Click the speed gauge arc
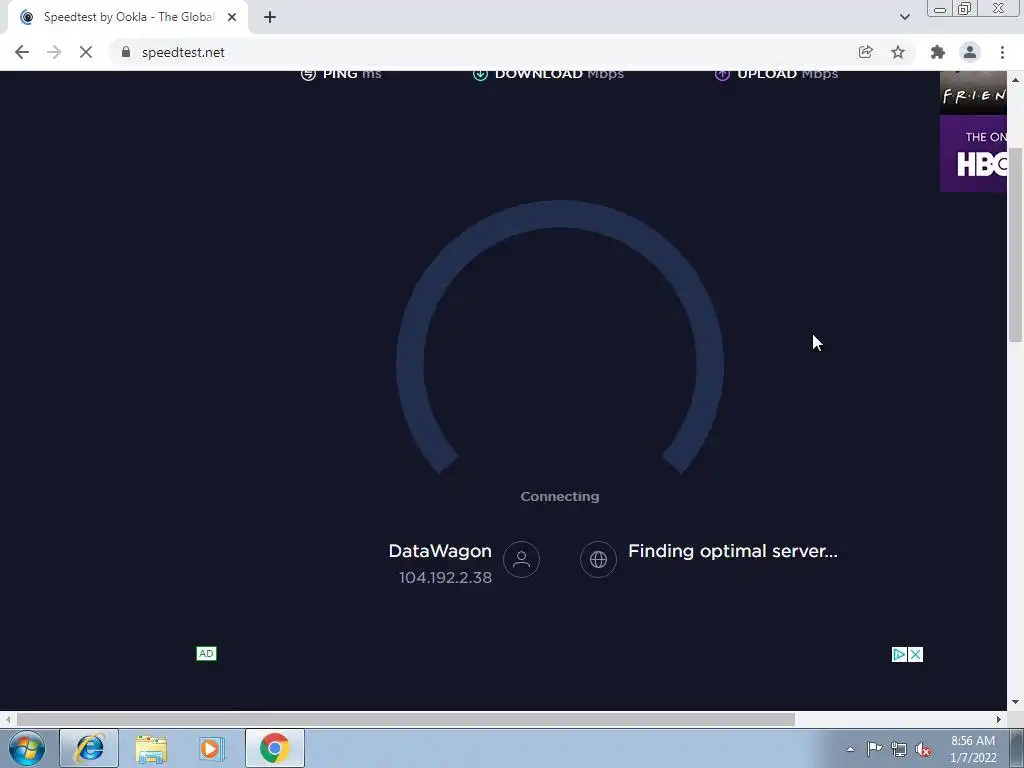The width and height of the screenshot is (1024, 768). tap(560, 214)
